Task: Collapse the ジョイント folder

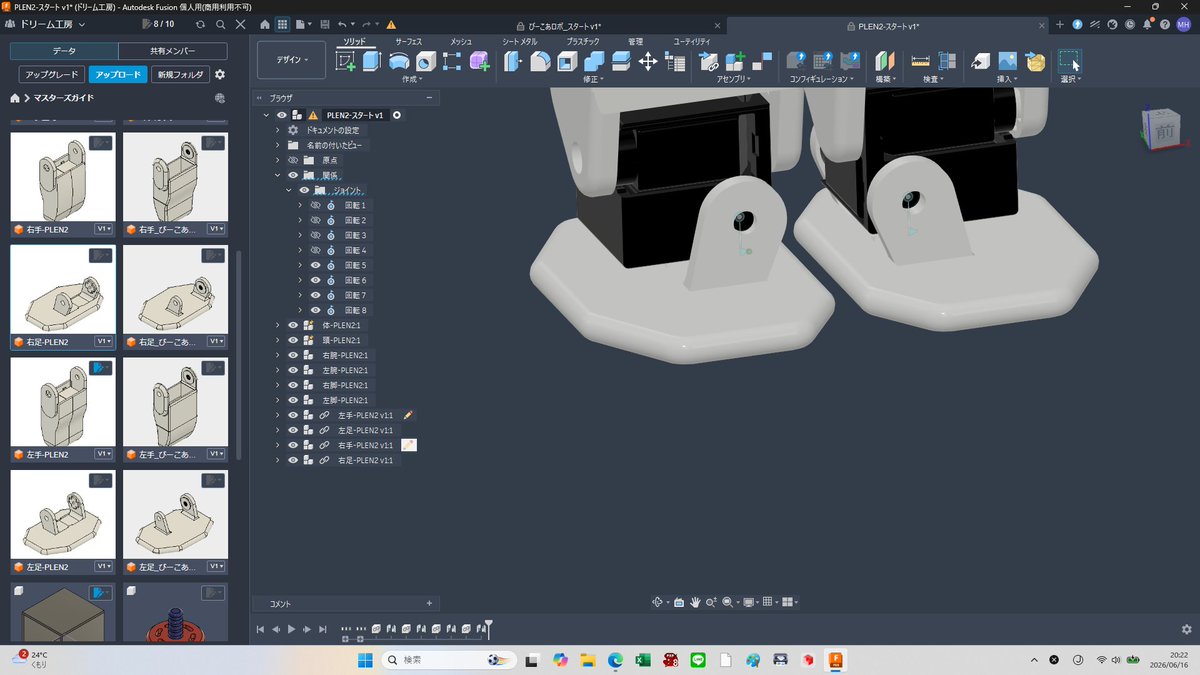Action: pyautogui.click(x=289, y=190)
